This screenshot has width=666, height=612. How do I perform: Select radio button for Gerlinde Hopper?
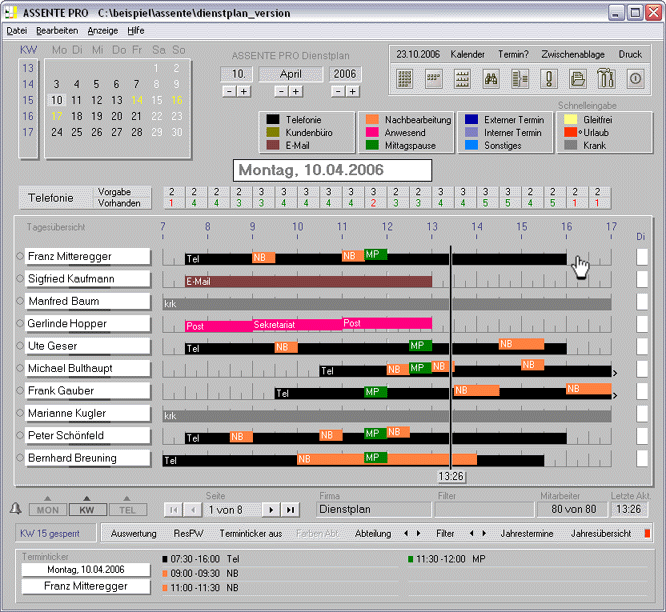tap(20, 323)
